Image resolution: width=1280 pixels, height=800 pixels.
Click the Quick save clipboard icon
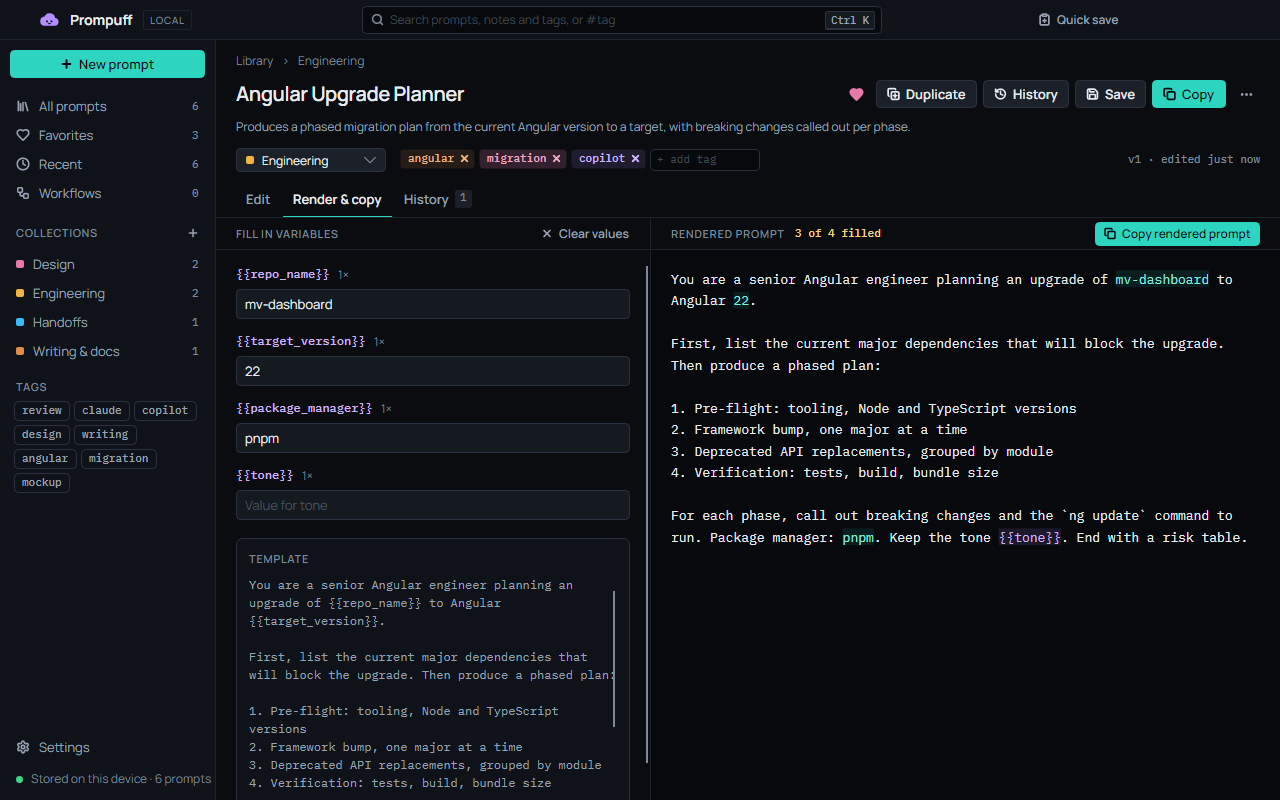pos(1044,20)
